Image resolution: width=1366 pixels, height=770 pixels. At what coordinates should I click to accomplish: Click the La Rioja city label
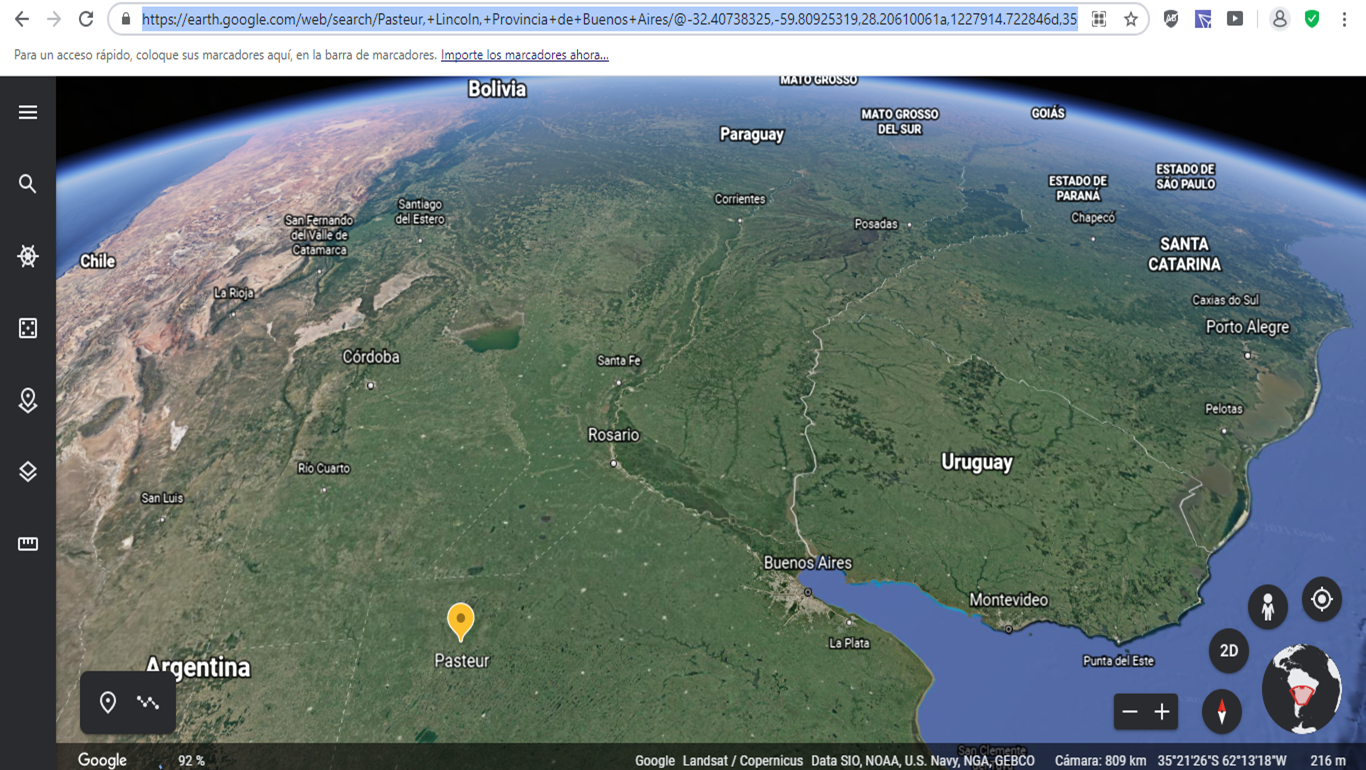234,293
